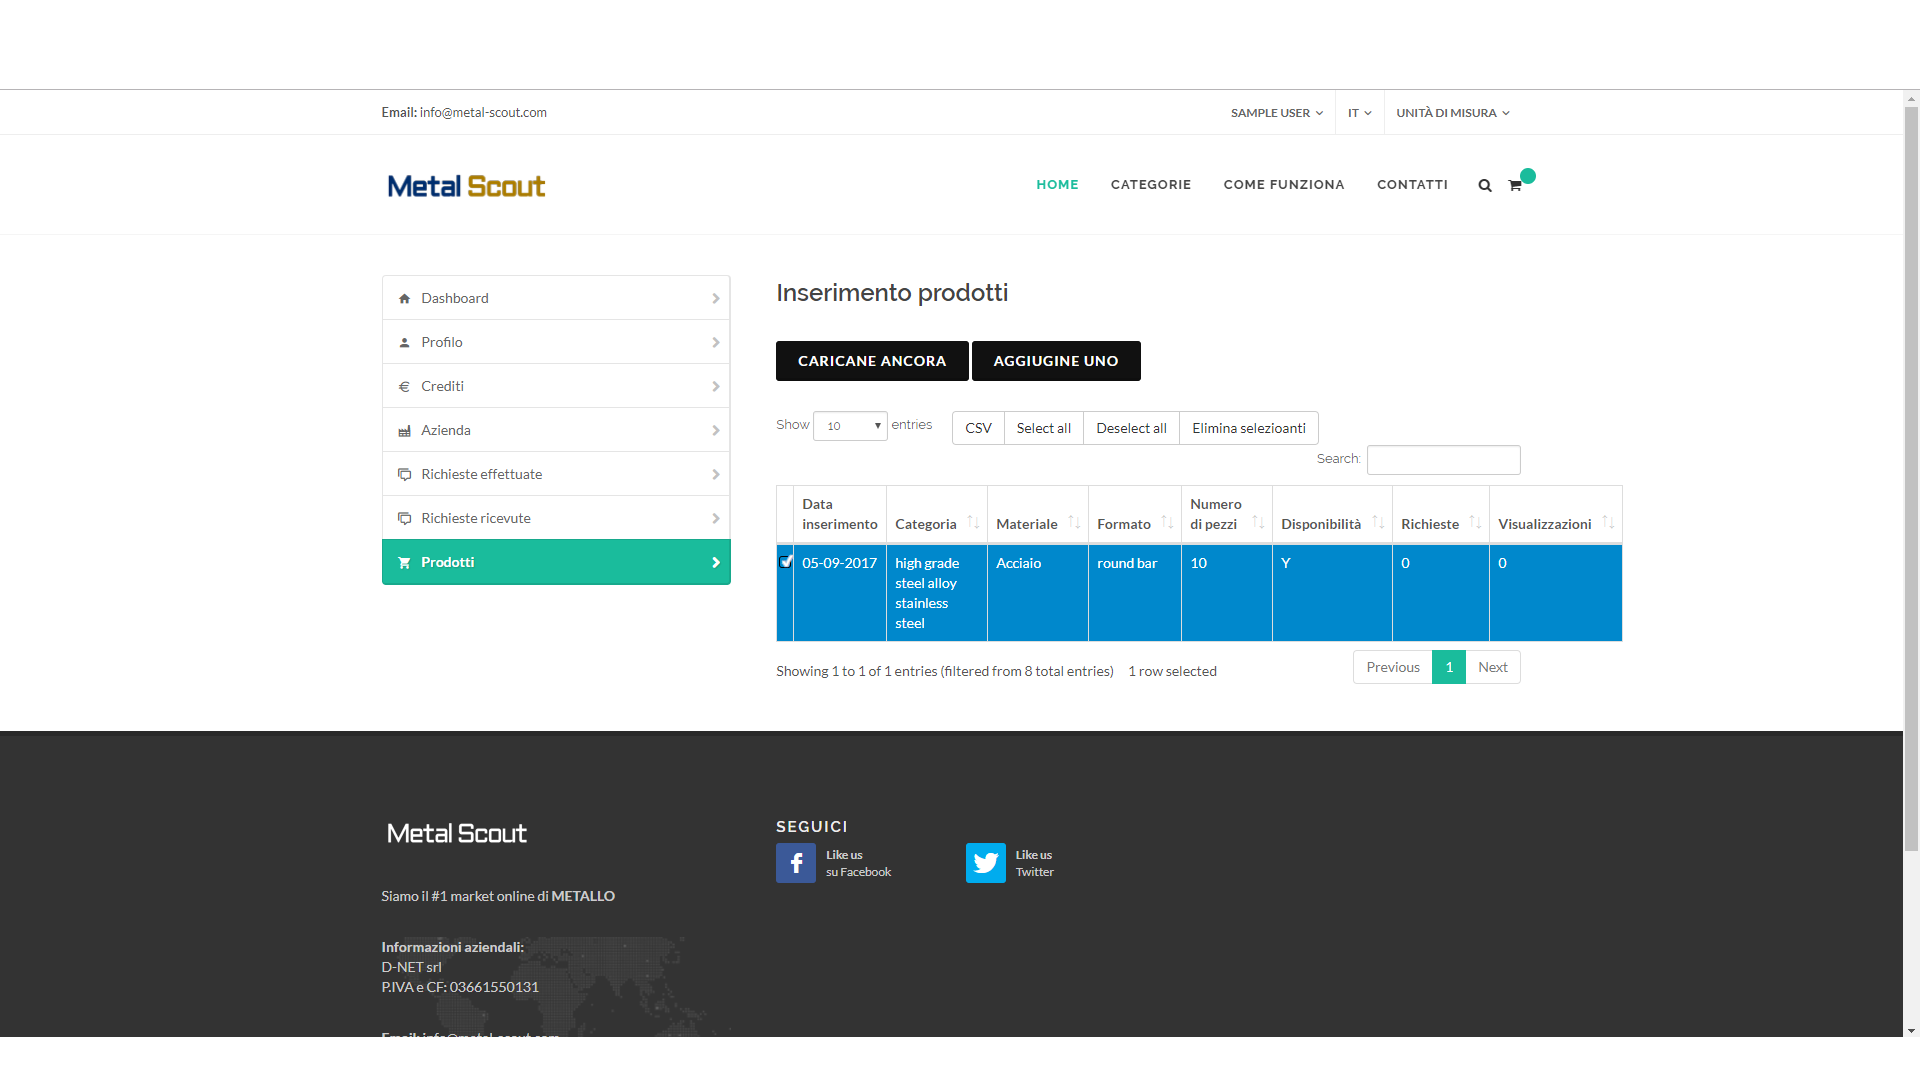The height and width of the screenshot is (1080, 1920).
Task: Open COME FUNZIONA menu item
Action: click(1284, 185)
